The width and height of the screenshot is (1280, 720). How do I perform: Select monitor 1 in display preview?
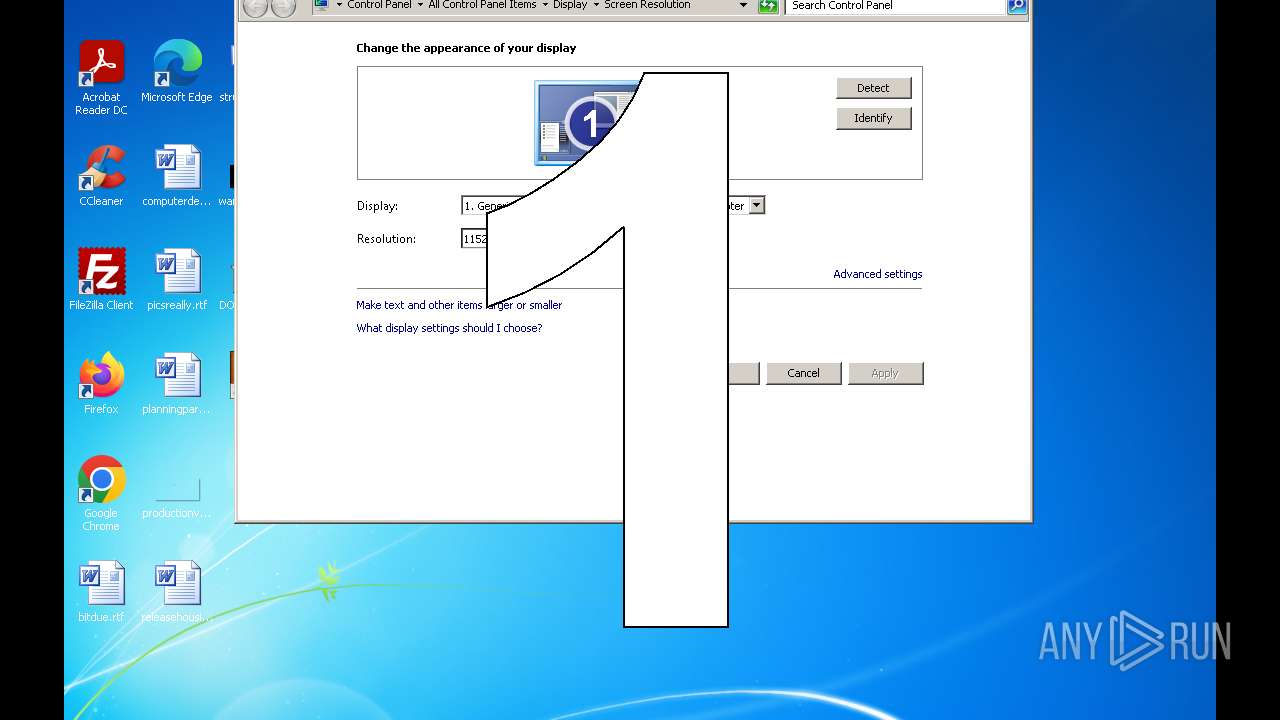pyautogui.click(x=588, y=123)
